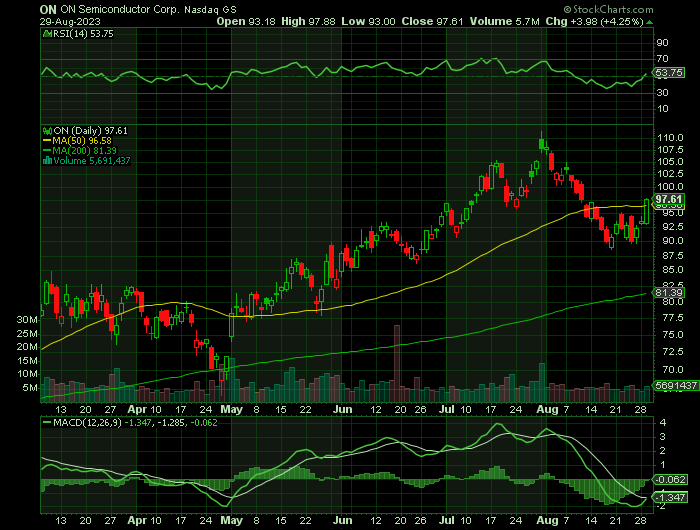Image resolution: width=700 pixels, height=530 pixels.
Task: Click 'Jun' on the price chart date axis
Action: coord(343,409)
